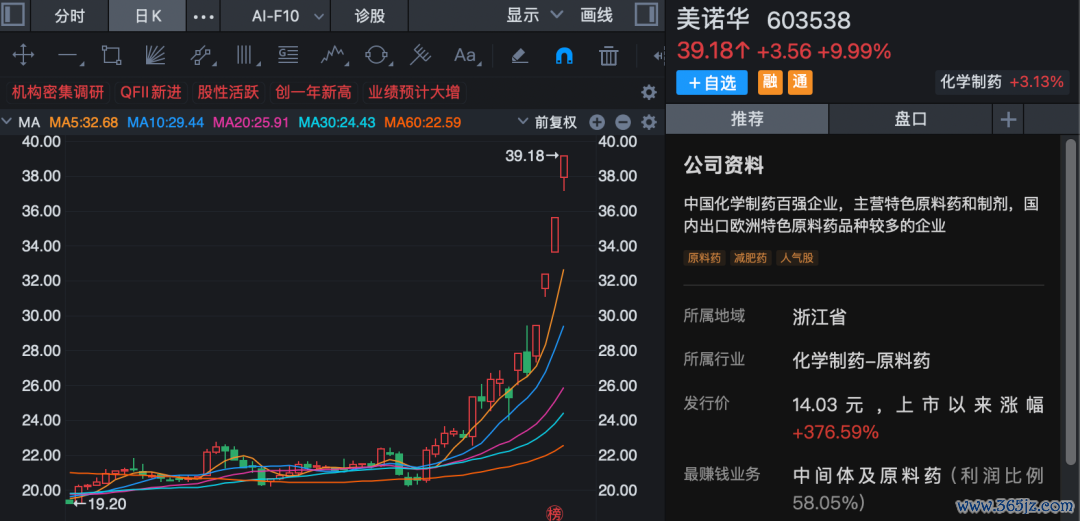Open the three-dots more periods menu

pyautogui.click(x=203, y=17)
